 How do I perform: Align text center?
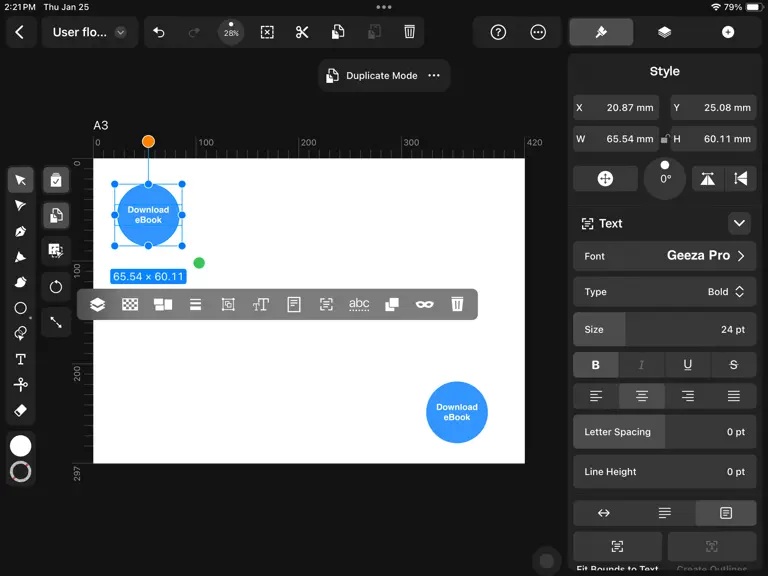642,396
